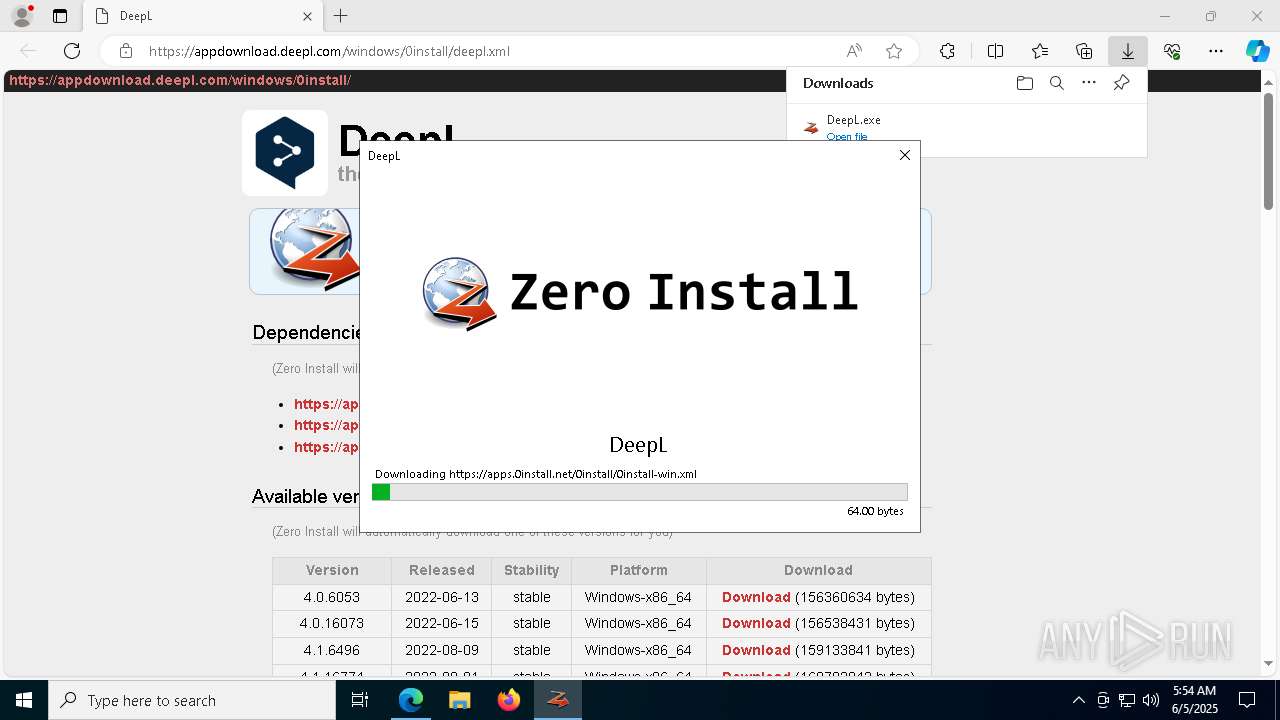1280x720 pixels.
Task: Open volume control in system tray
Action: (1150, 700)
